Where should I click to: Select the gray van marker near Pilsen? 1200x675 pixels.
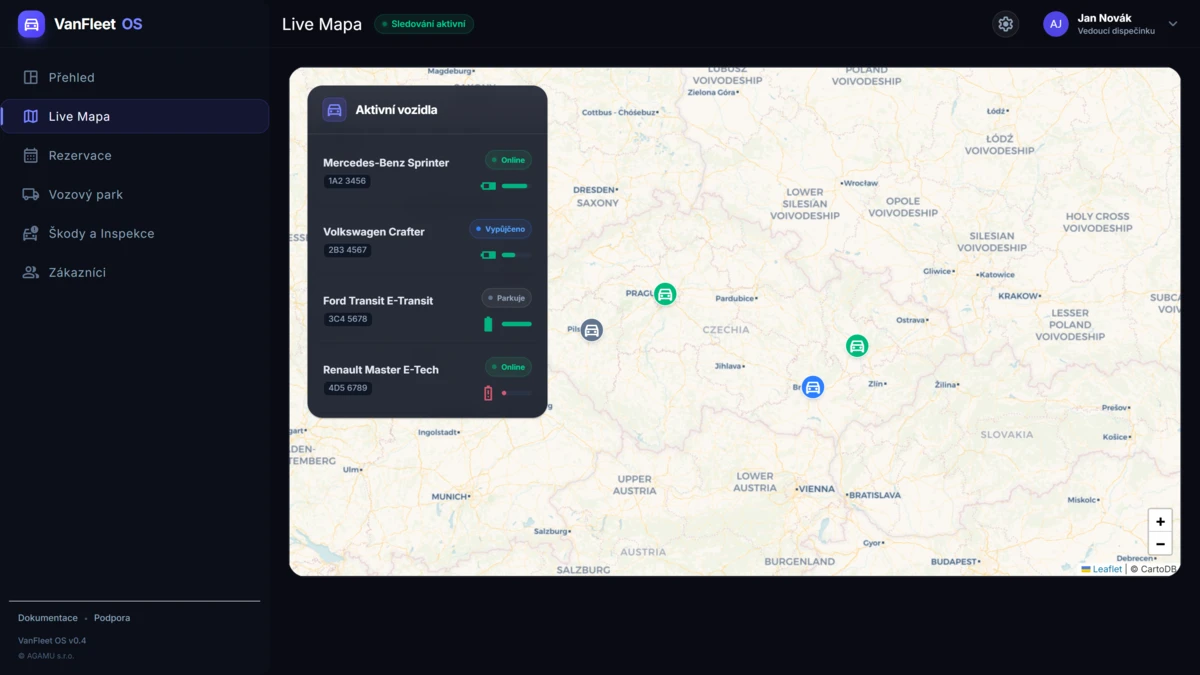click(x=592, y=330)
